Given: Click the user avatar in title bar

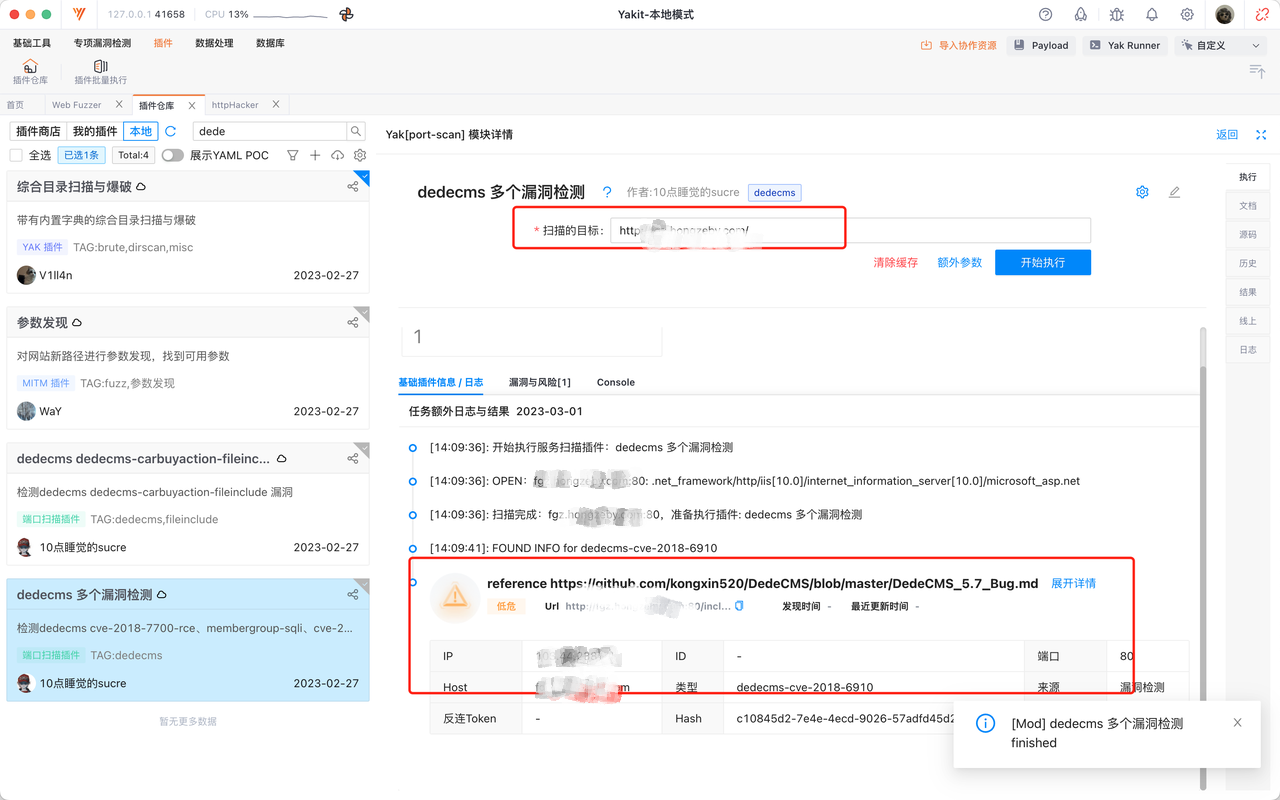Looking at the screenshot, I should 1225,15.
